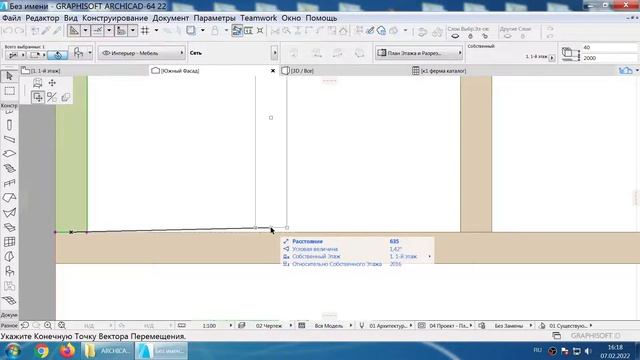Choose the Stair tool in the toolbox
Screen dimensions: 640x360
(9, 169)
